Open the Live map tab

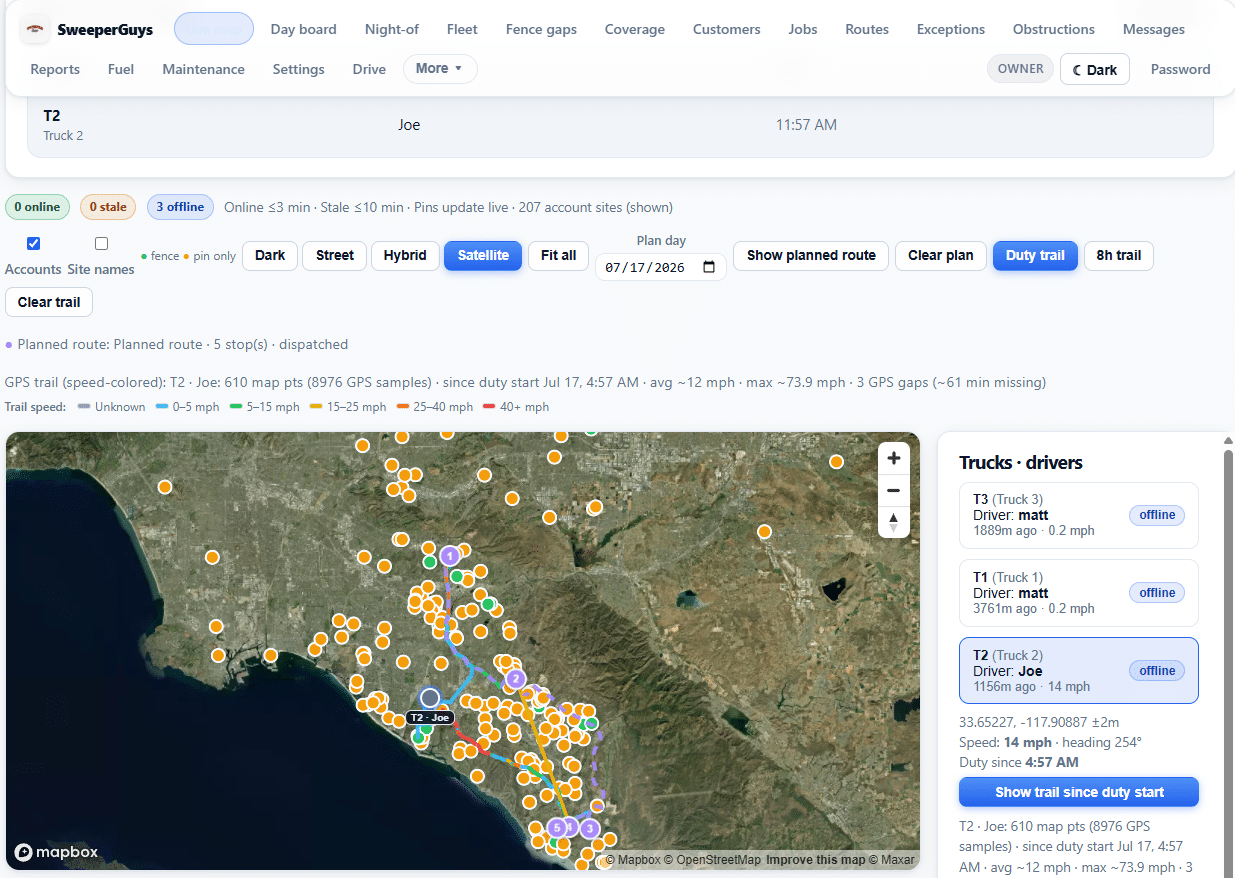click(214, 29)
